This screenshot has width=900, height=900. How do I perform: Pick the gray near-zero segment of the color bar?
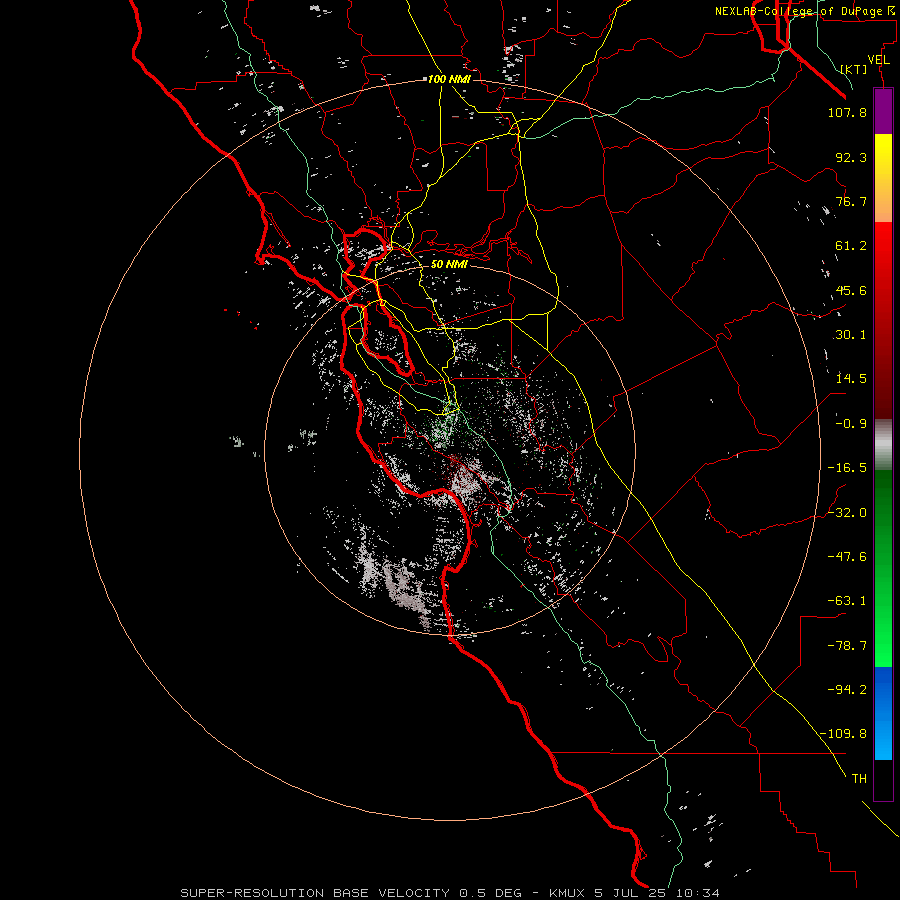(x=883, y=444)
